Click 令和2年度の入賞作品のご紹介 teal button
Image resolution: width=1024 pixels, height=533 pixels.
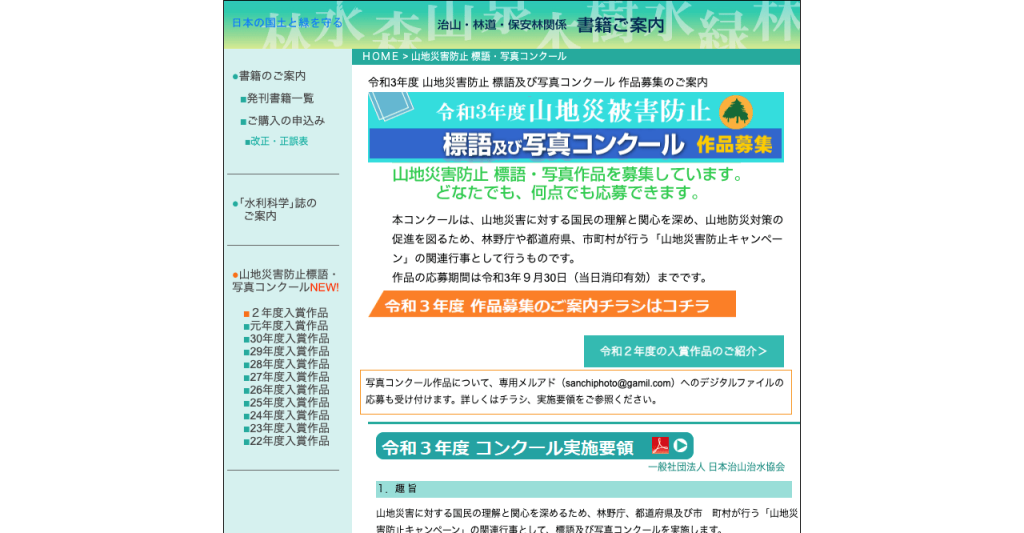tap(683, 351)
